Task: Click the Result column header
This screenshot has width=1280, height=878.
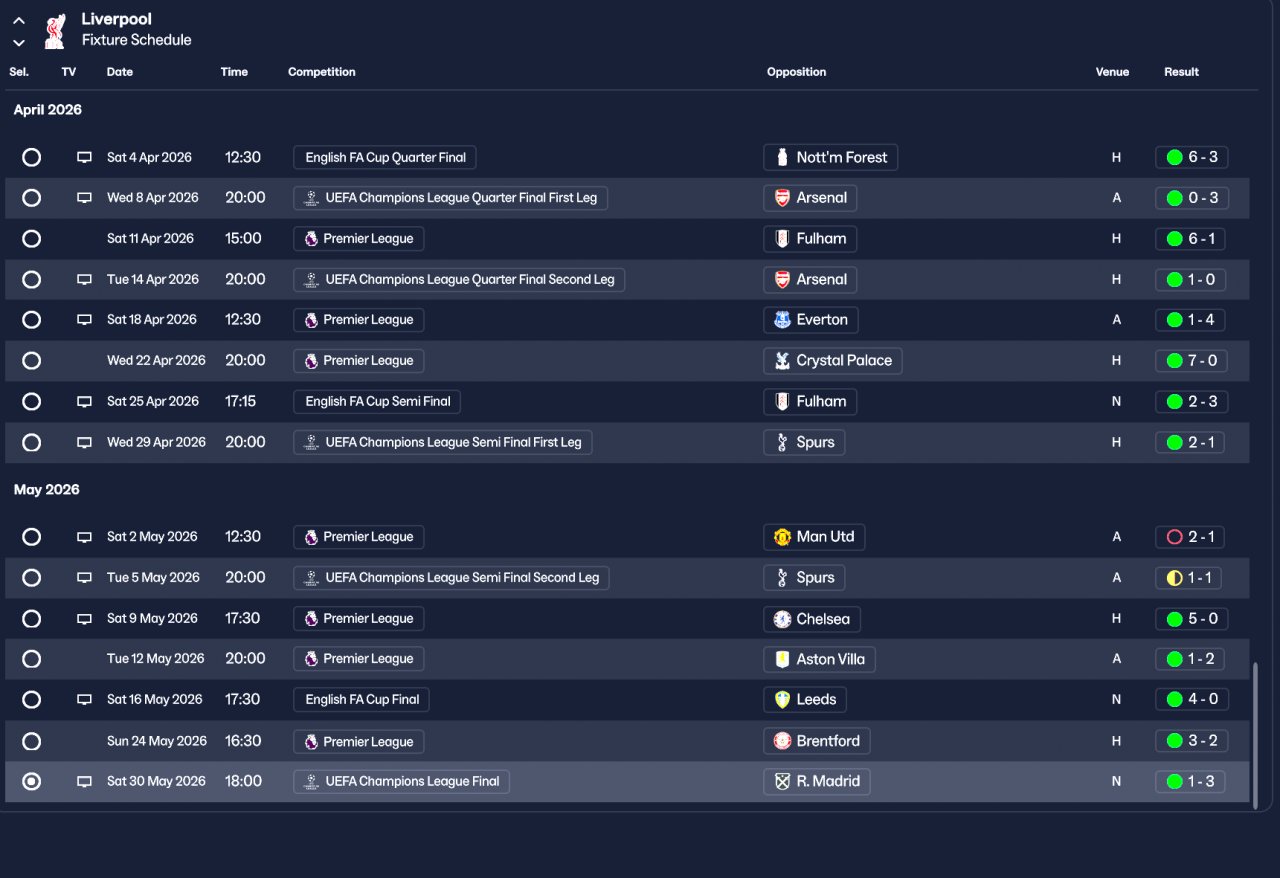Action: click(1182, 72)
